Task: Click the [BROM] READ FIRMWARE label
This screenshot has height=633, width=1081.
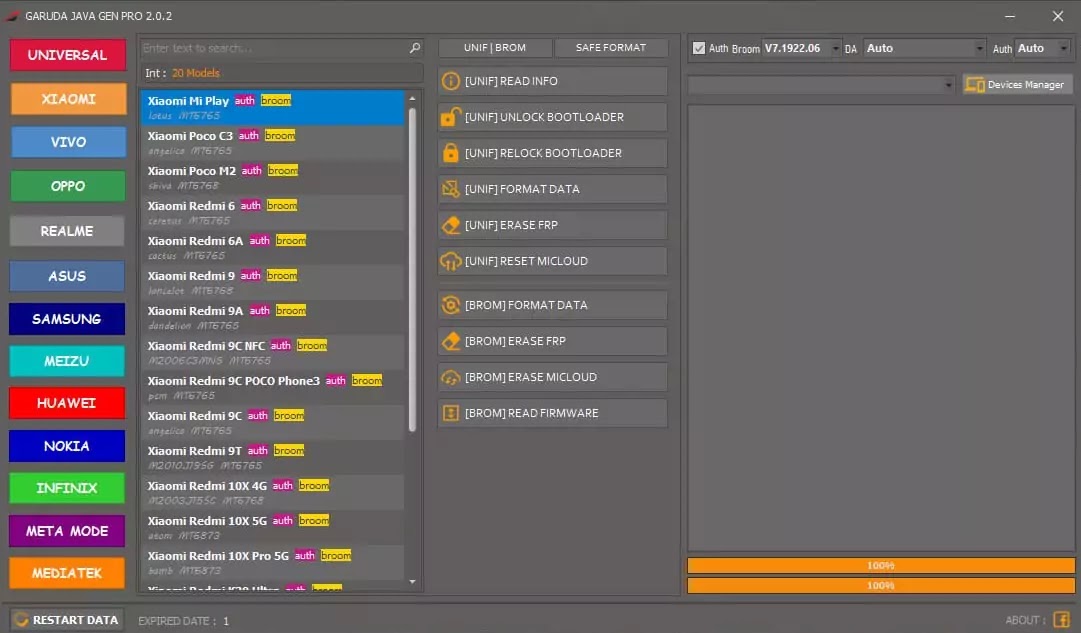Action: pos(532,413)
